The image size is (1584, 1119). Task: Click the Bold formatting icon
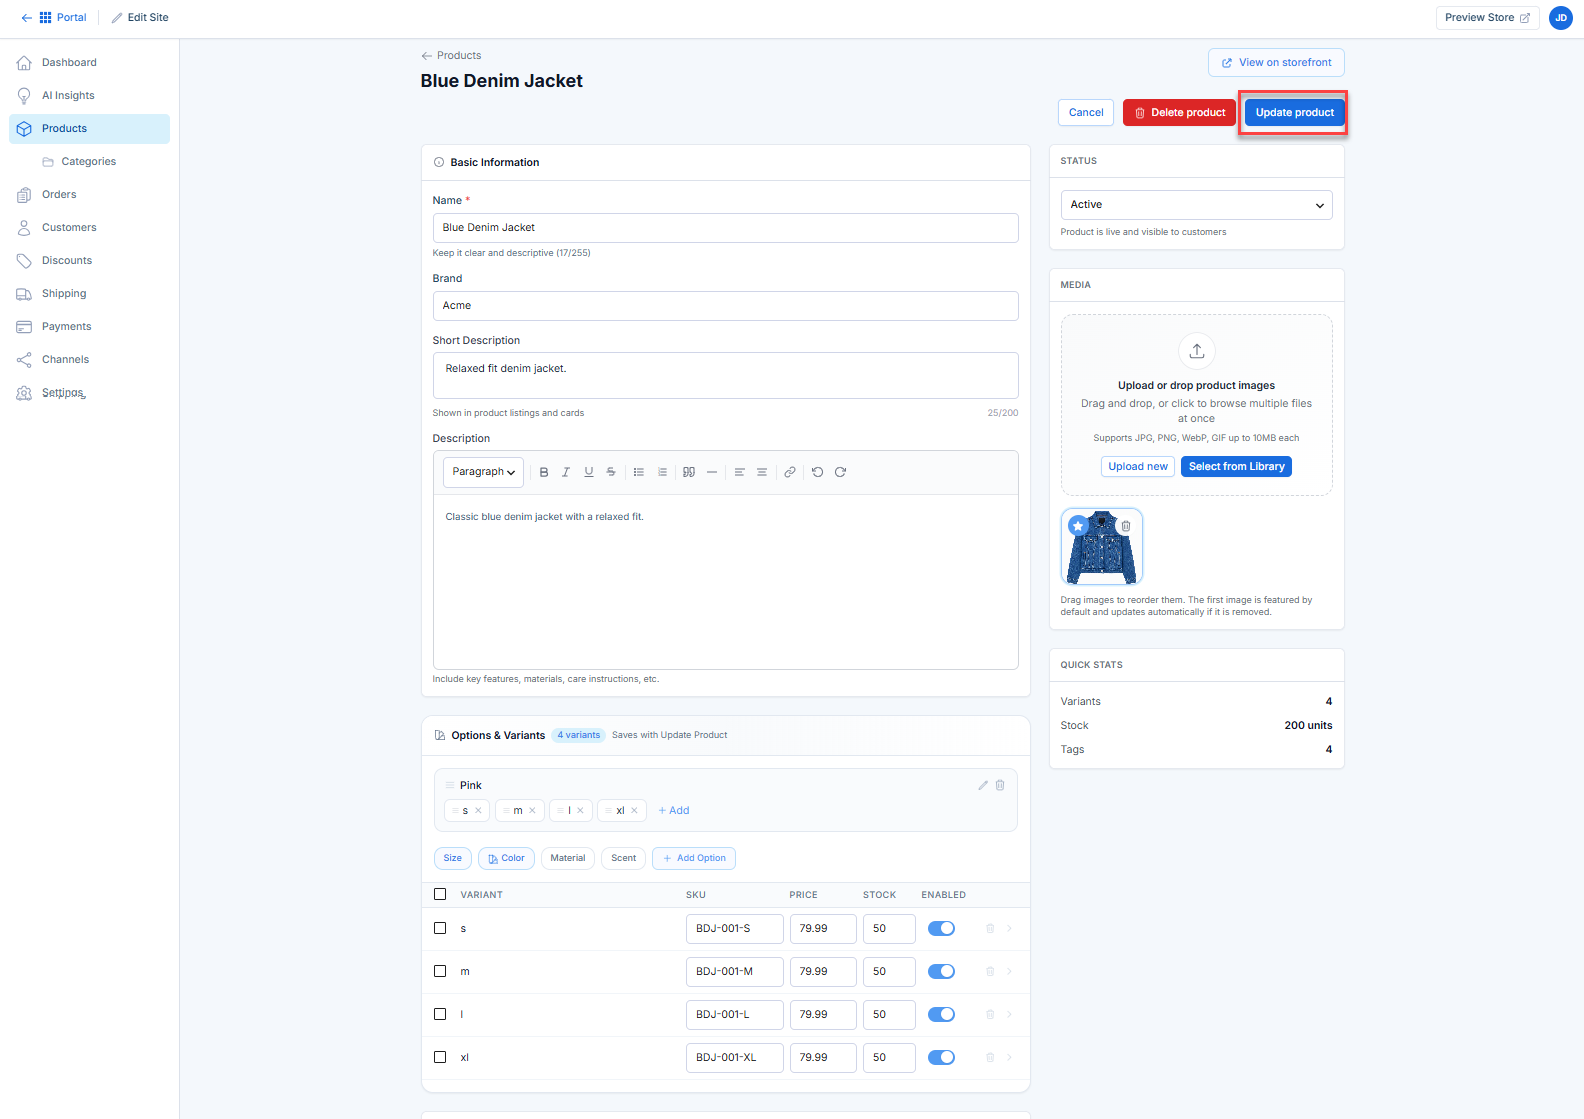[x=544, y=472]
